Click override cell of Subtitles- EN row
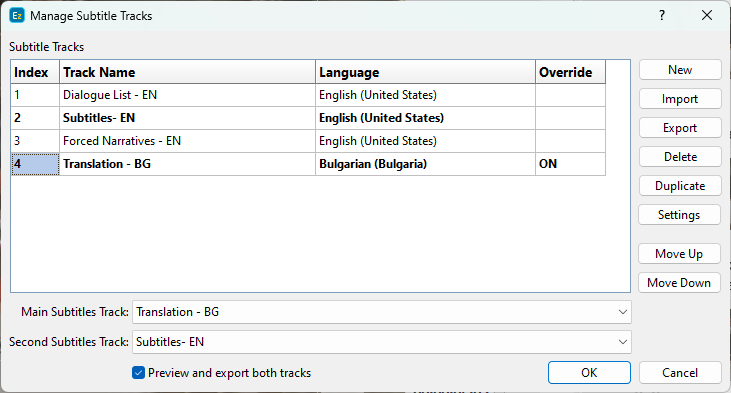The width and height of the screenshot is (731, 393). [x=570, y=118]
